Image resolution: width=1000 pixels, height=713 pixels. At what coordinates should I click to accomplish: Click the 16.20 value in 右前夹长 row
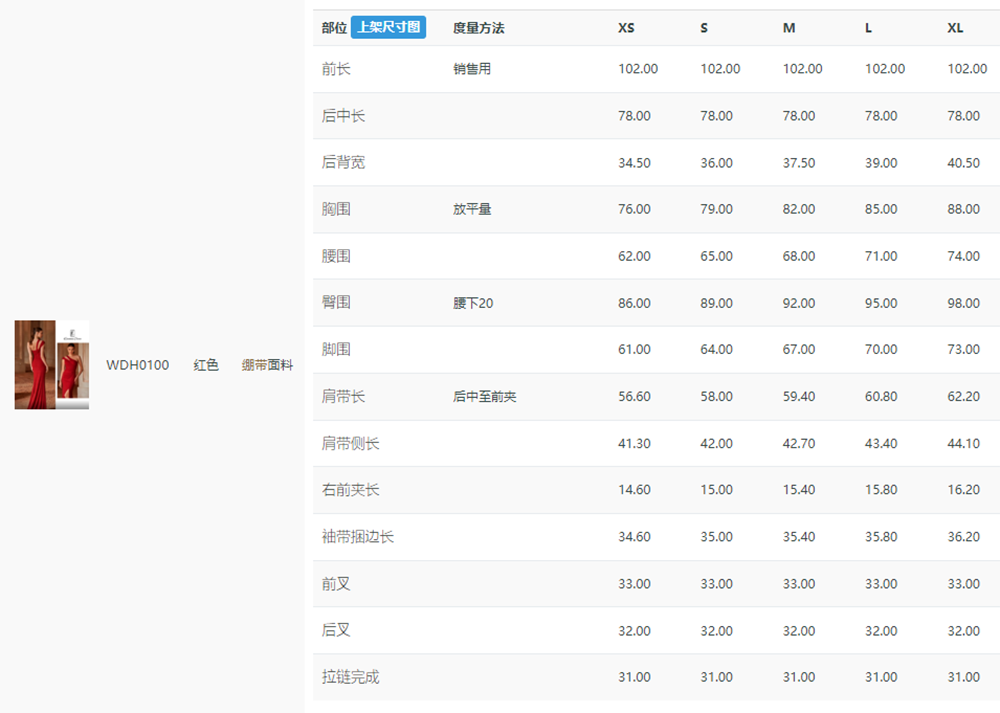click(964, 490)
